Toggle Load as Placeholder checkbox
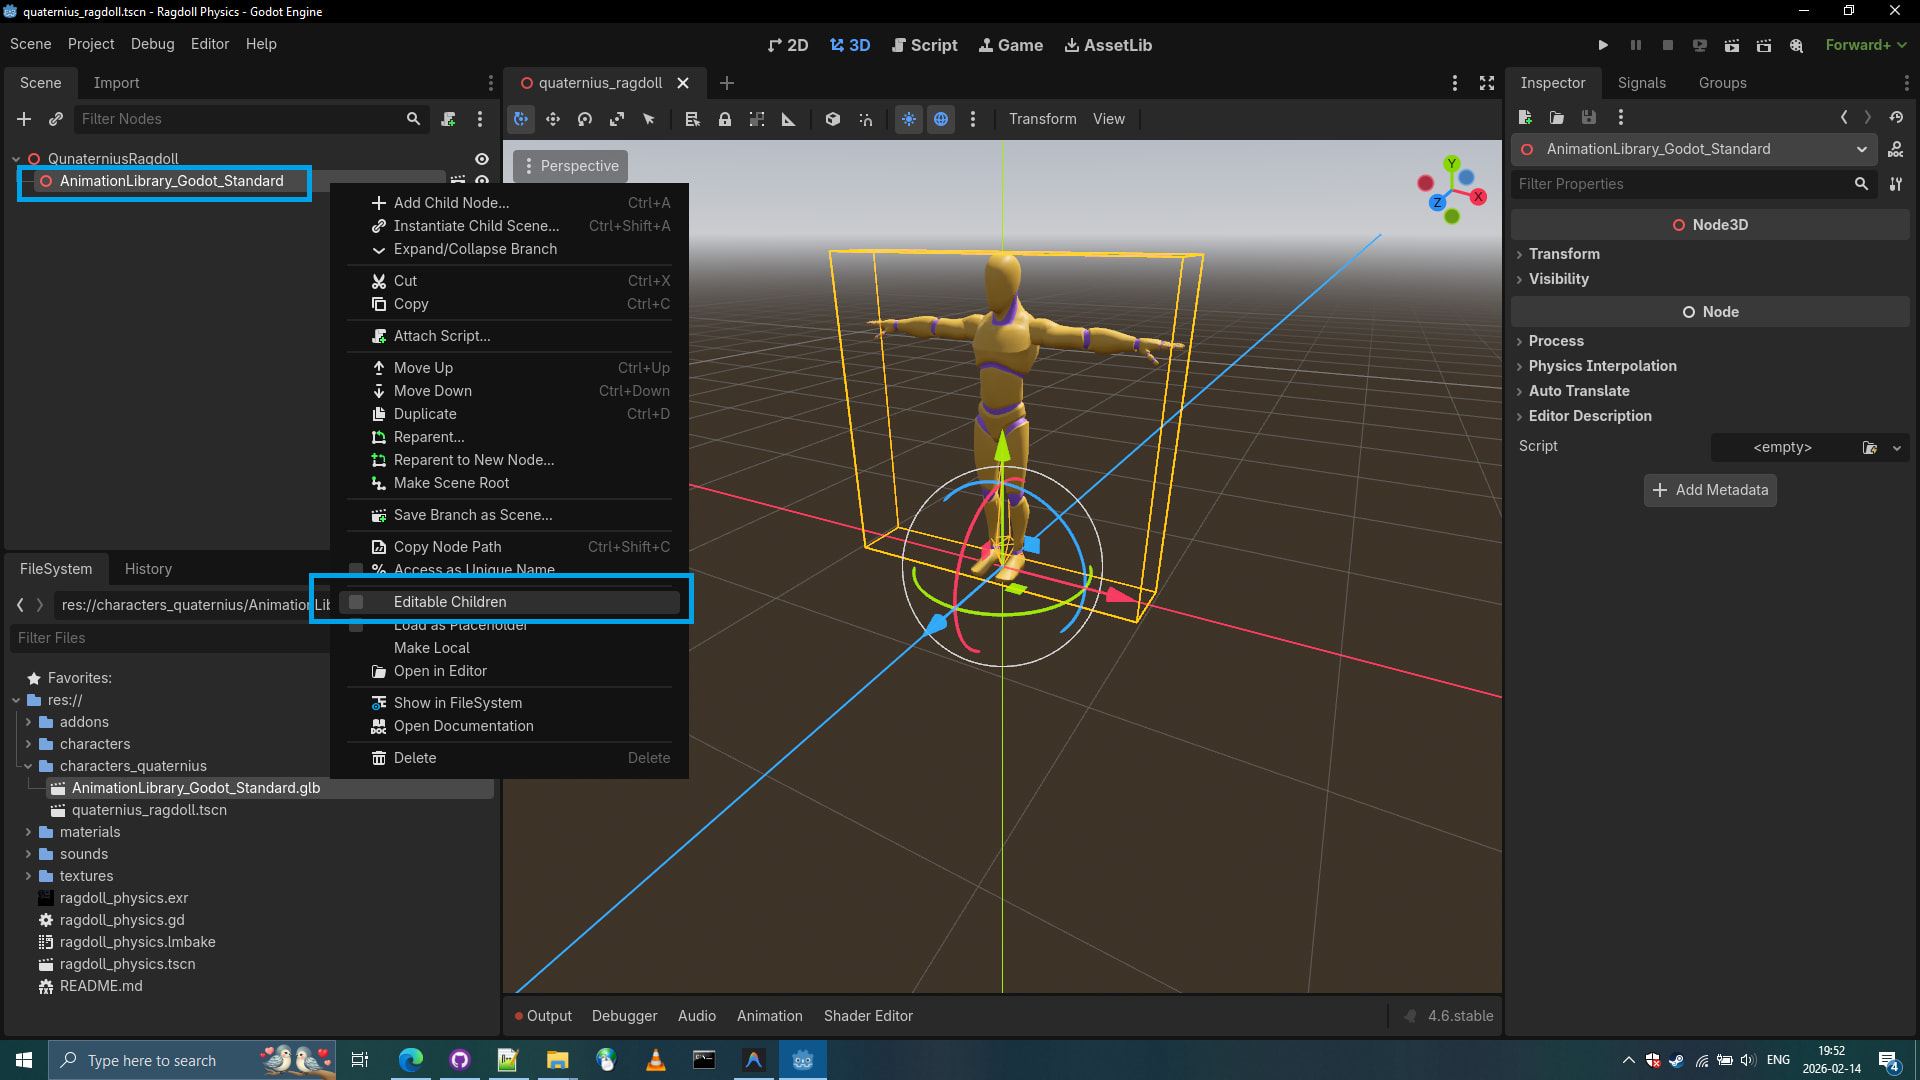The width and height of the screenshot is (1920, 1080). (x=356, y=626)
